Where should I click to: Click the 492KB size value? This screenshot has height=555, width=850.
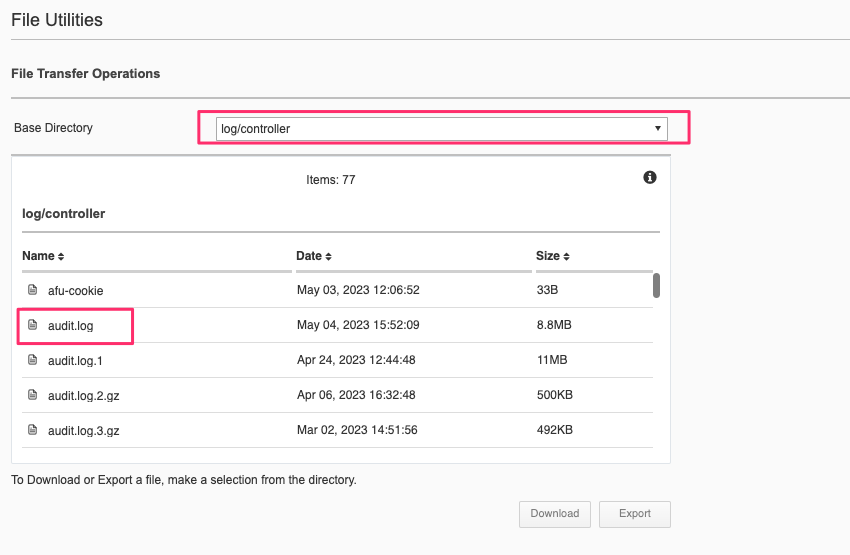[555, 430]
